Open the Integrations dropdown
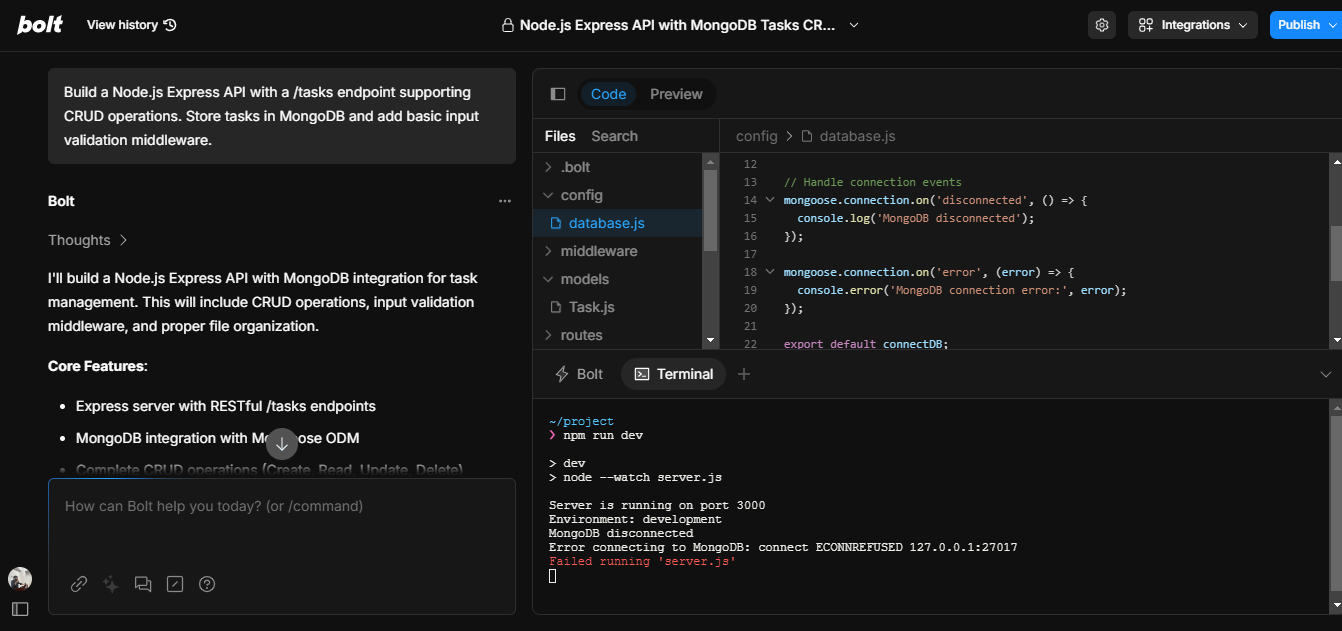This screenshot has width=1342, height=631. coord(1192,24)
